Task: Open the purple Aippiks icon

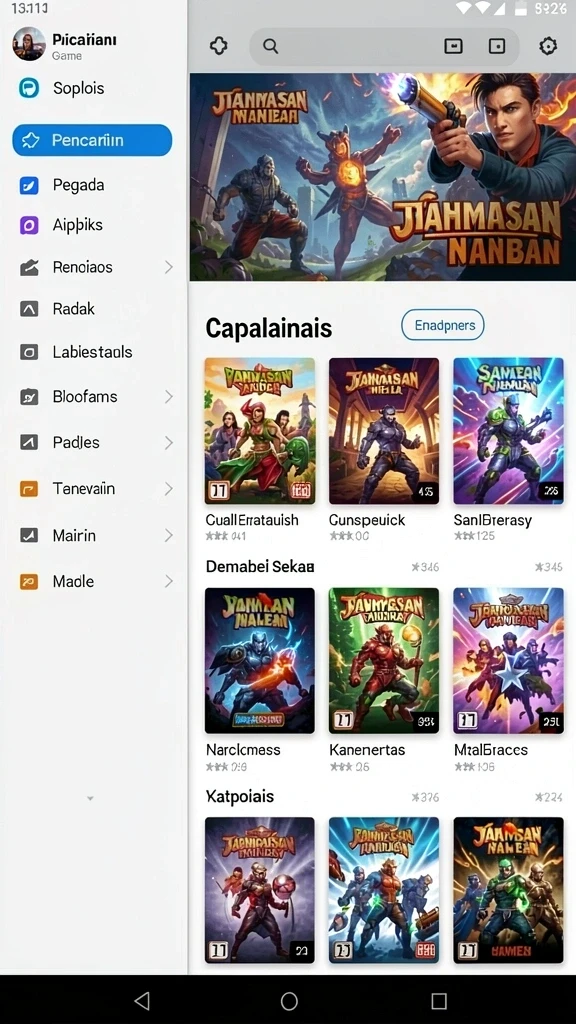Action: [x=29, y=225]
